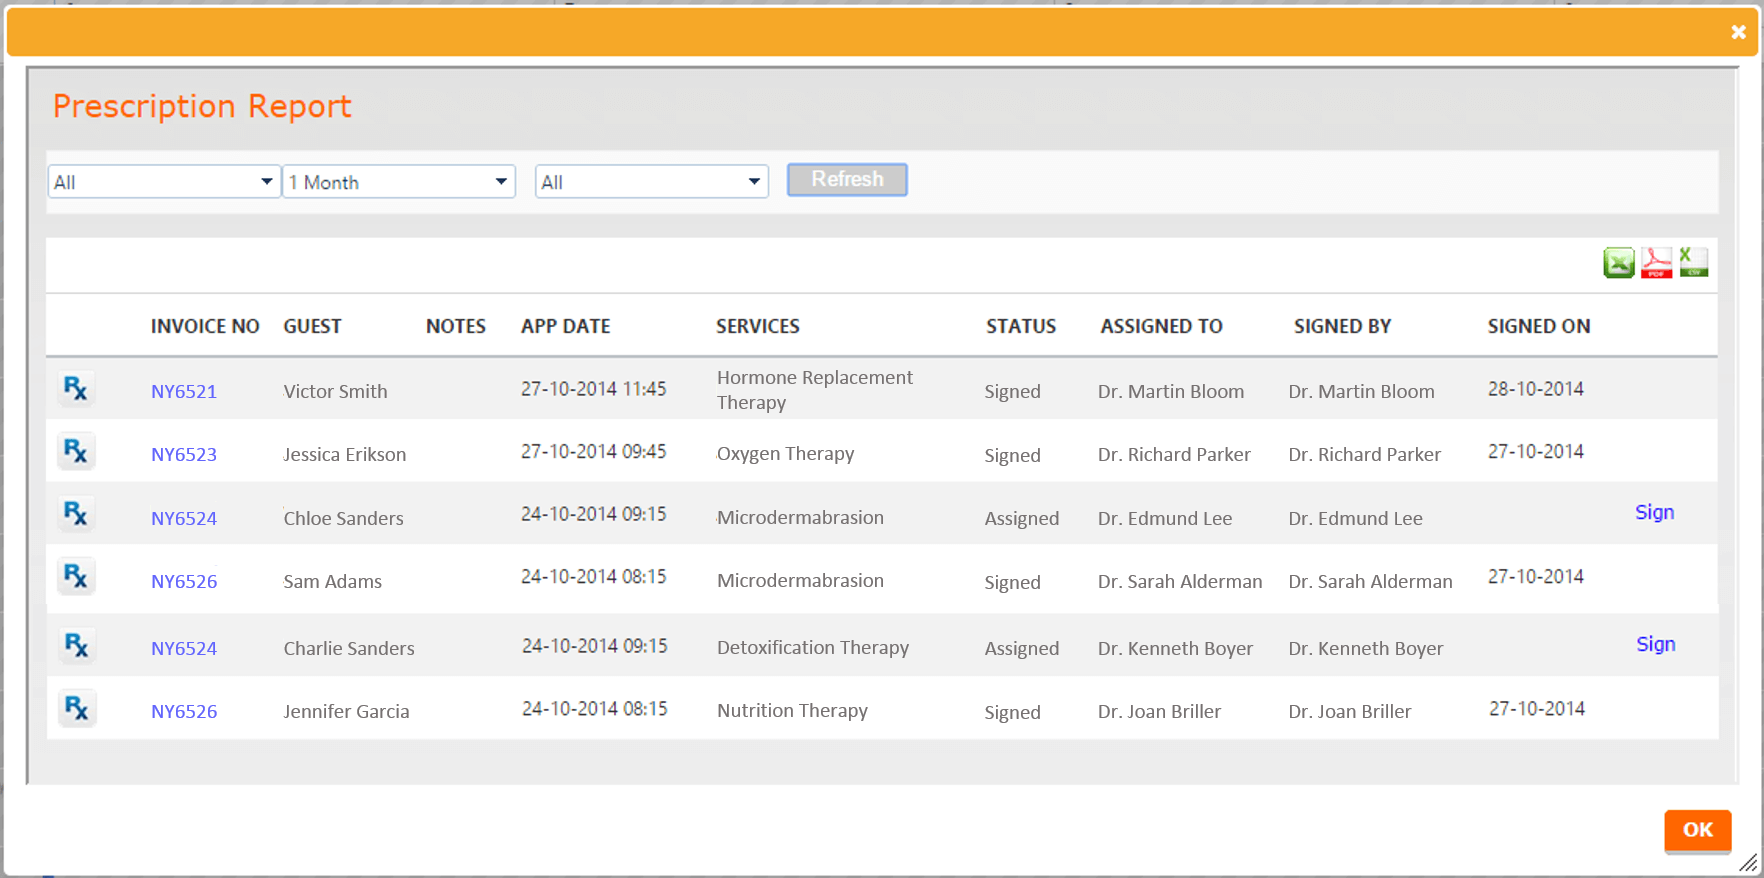Select guest name Victor Smith
The width and height of the screenshot is (1764, 878).
point(335,391)
